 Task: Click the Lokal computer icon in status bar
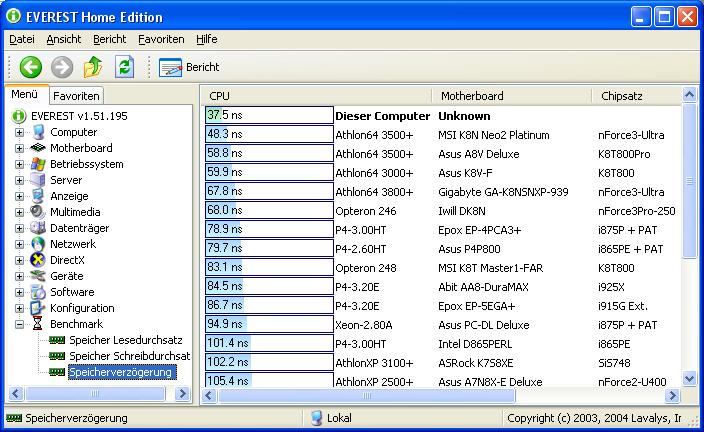[x=317, y=418]
